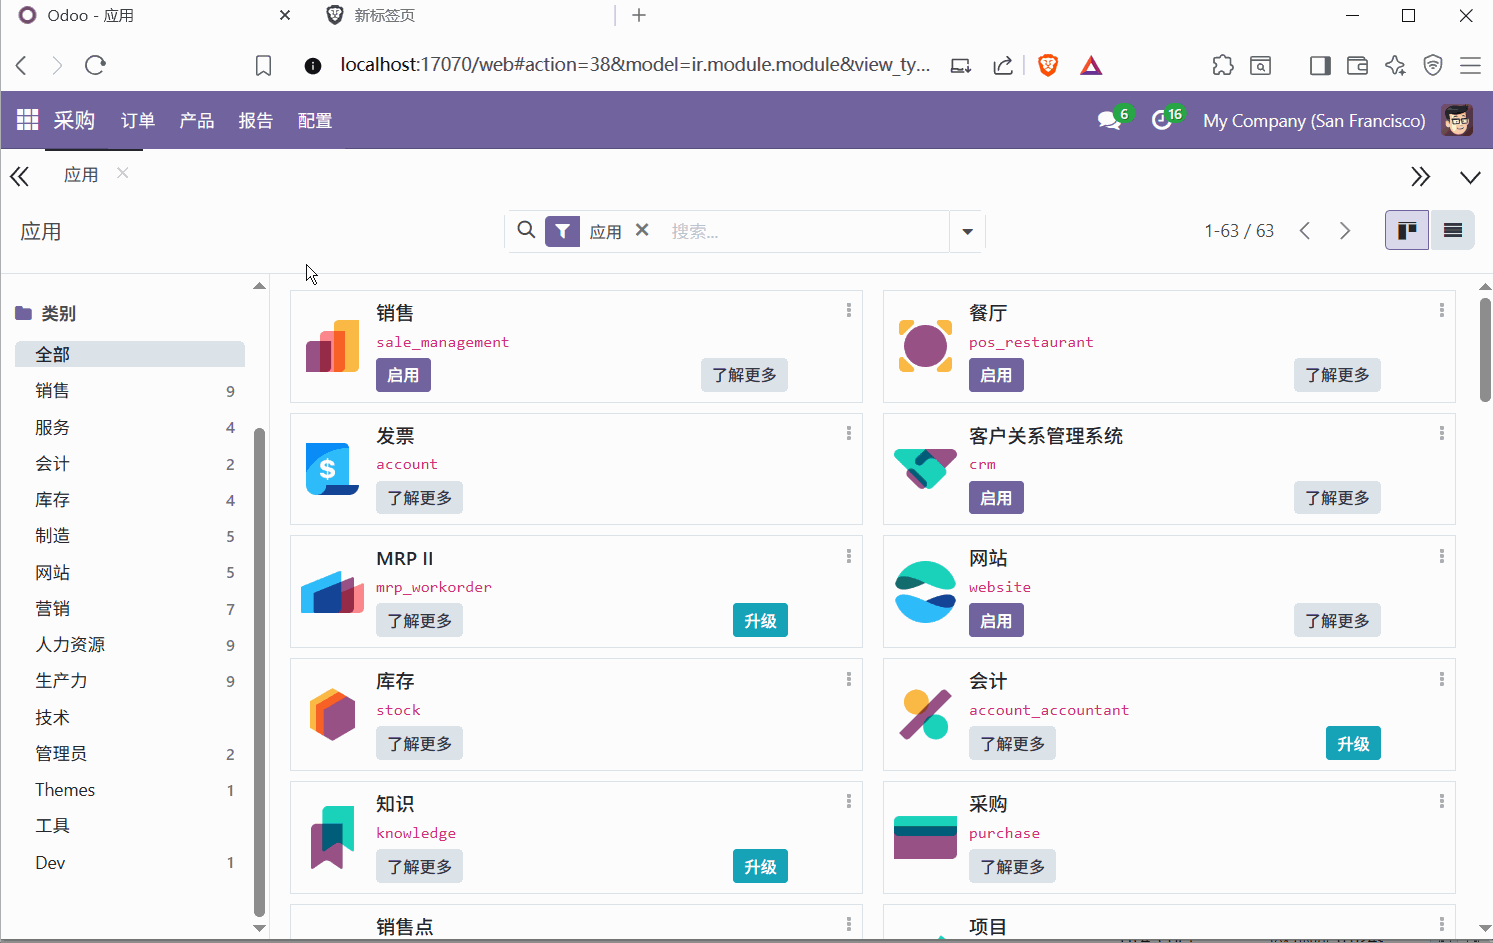Click the 采购 app title in navbar
This screenshot has height=943, width=1493.
click(x=74, y=121)
